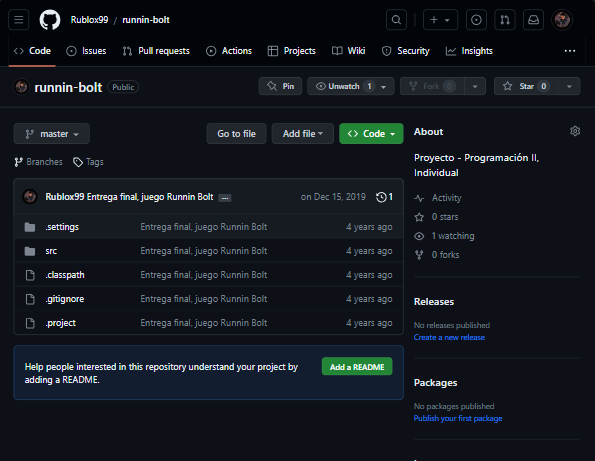Click the disabled Fork button

click(432, 86)
